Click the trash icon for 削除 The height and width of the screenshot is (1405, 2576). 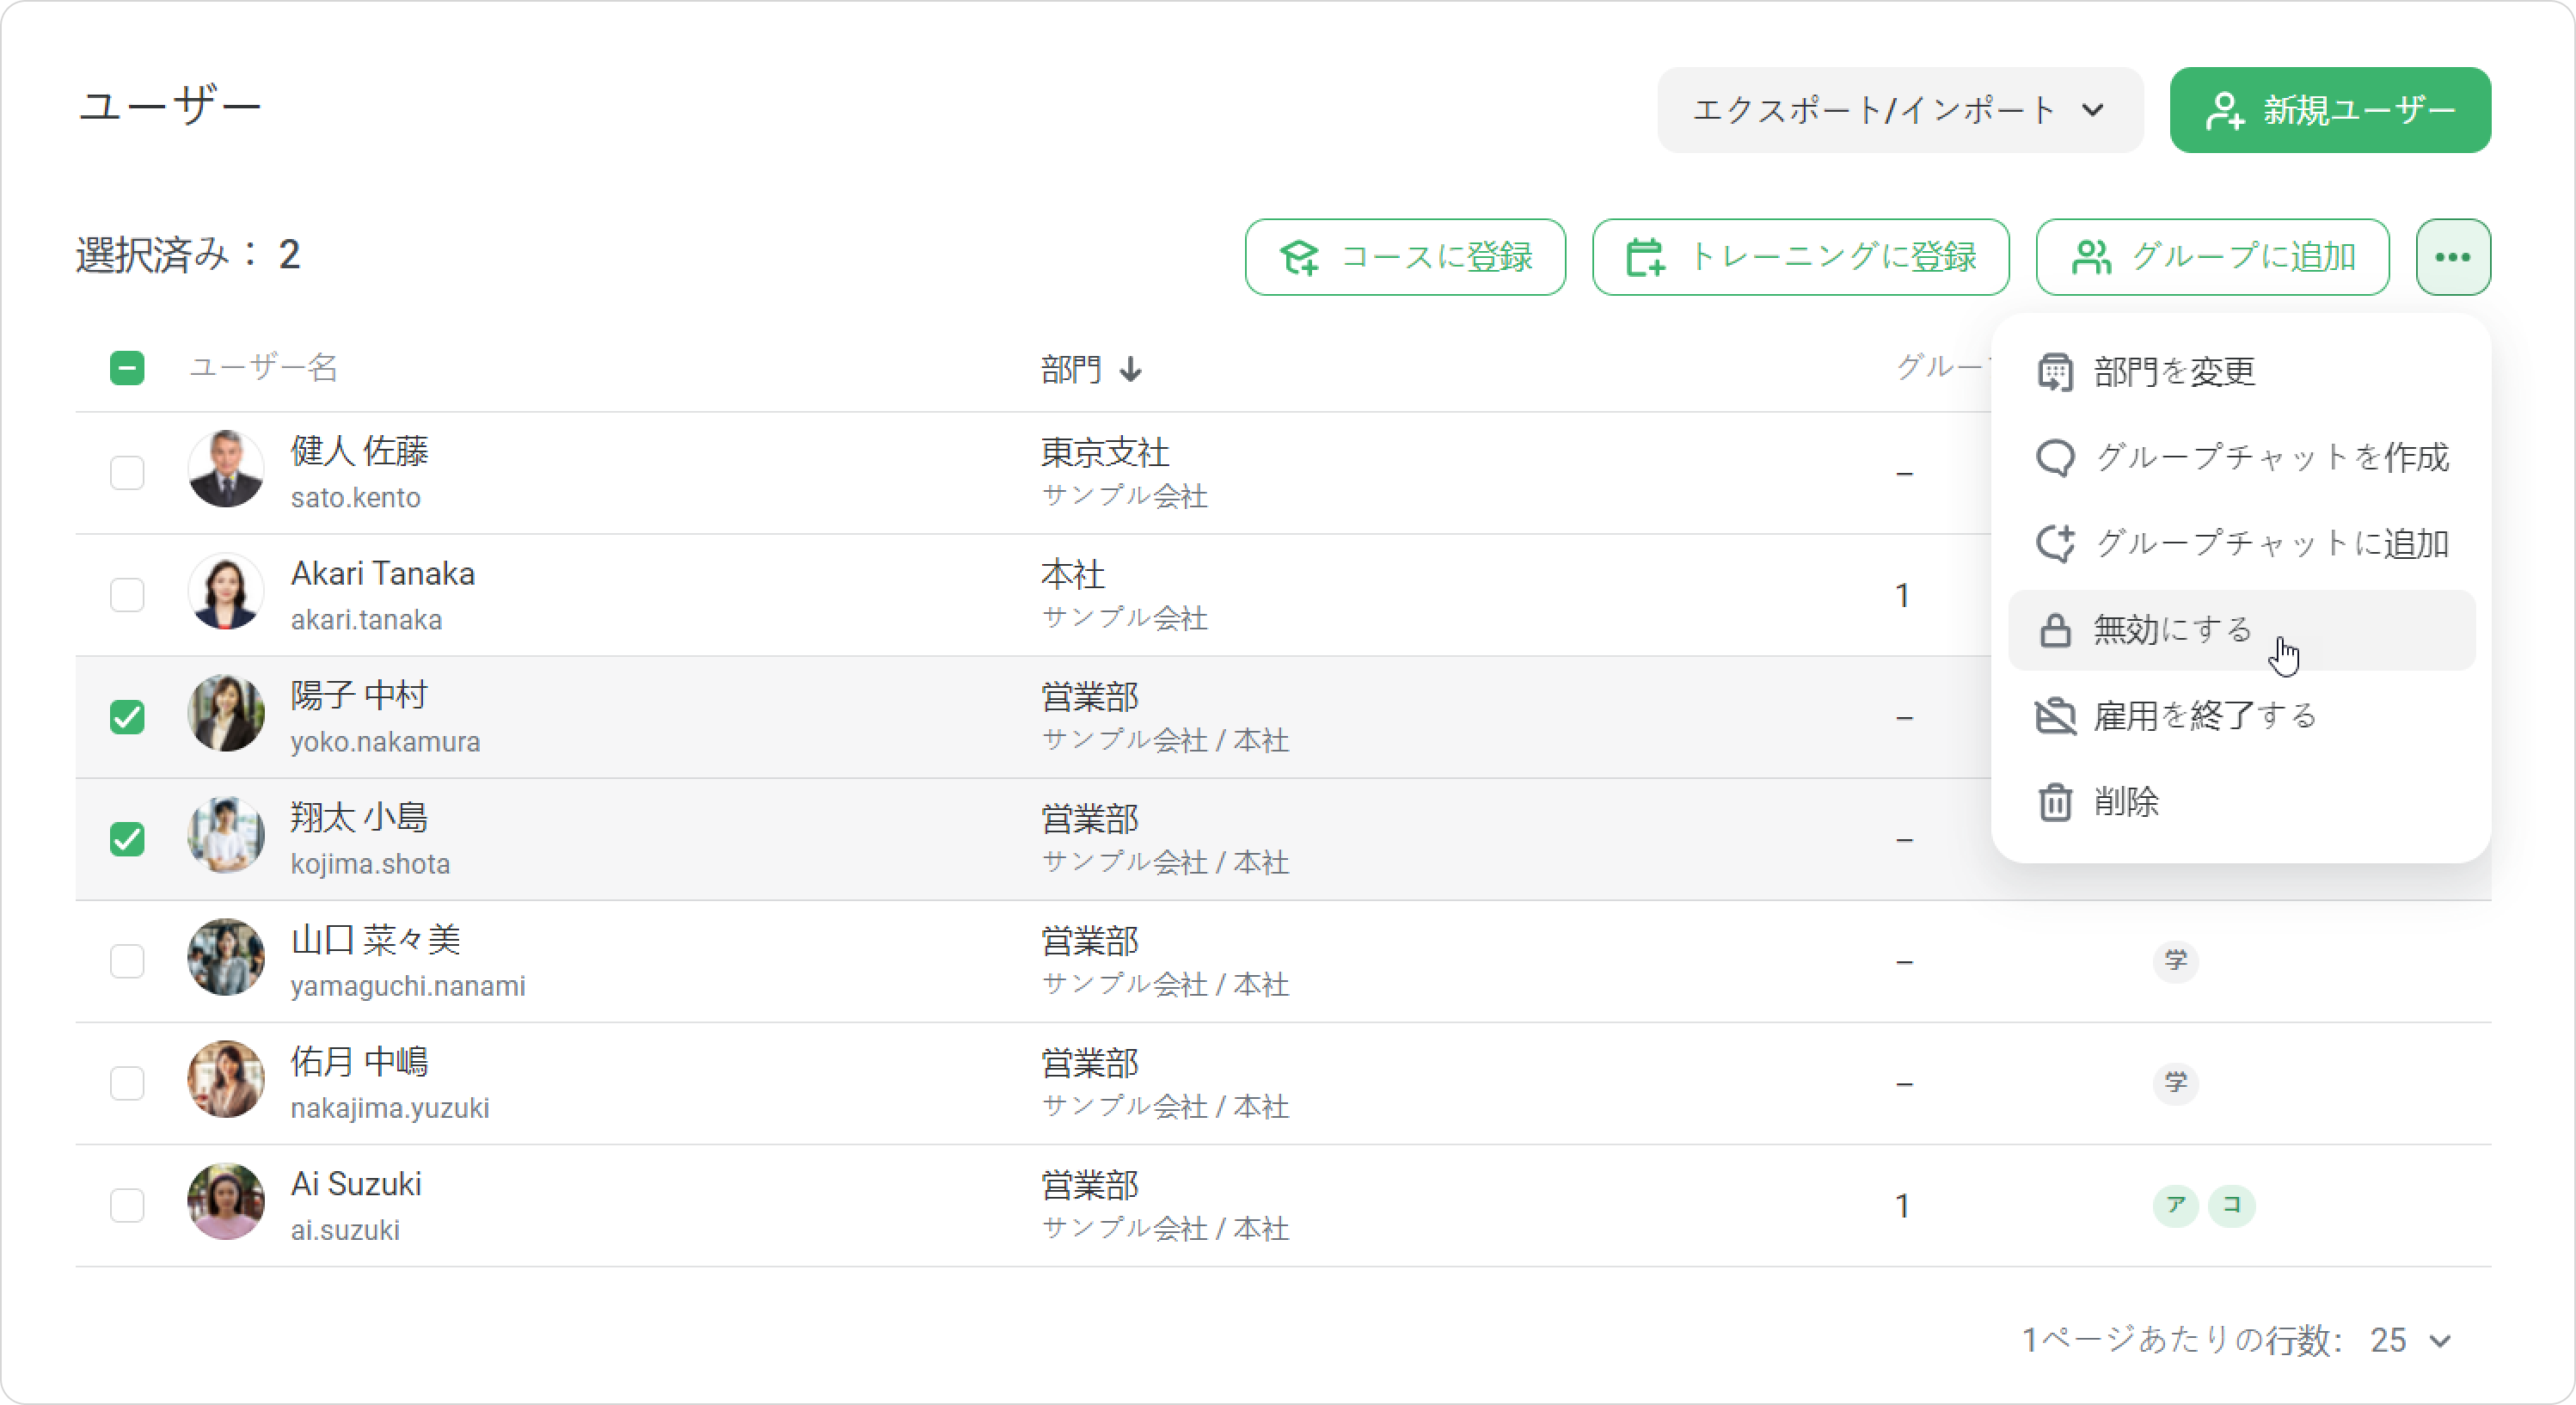pos(2055,802)
